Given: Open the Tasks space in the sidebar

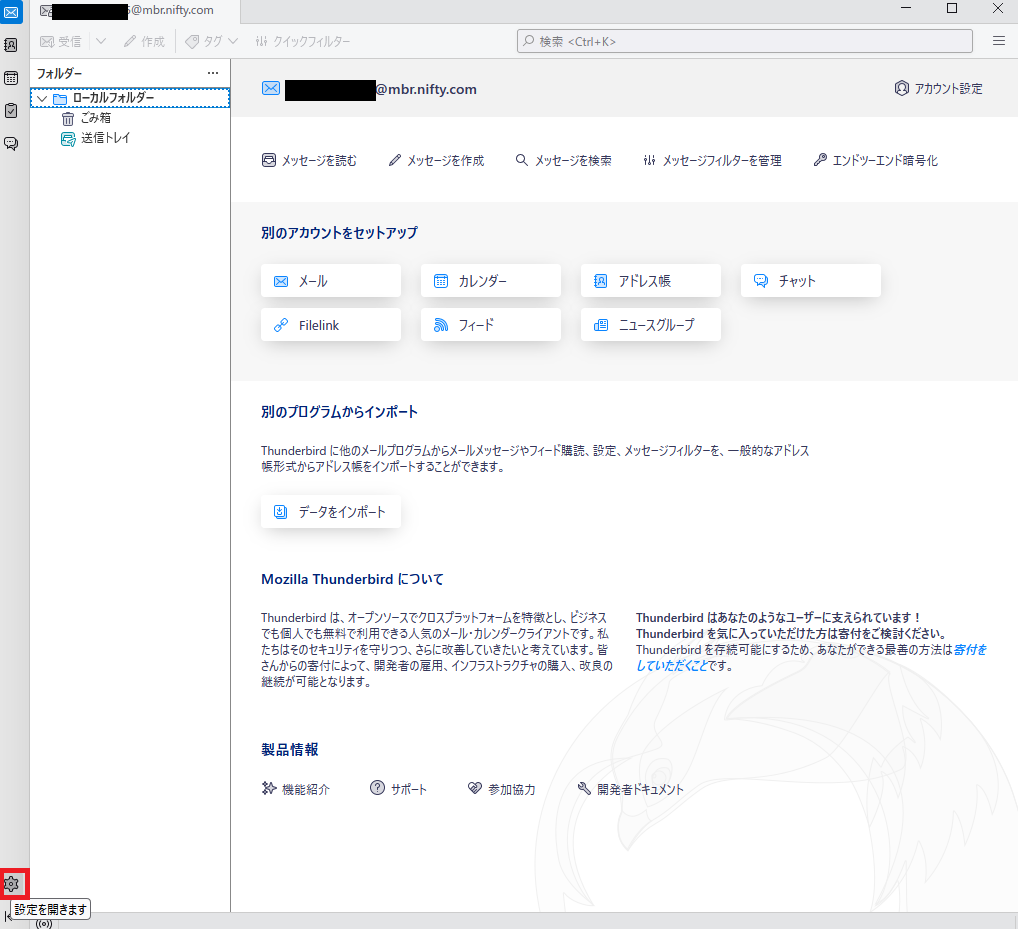Looking at the screenshot, I should (x=11, y=110).
